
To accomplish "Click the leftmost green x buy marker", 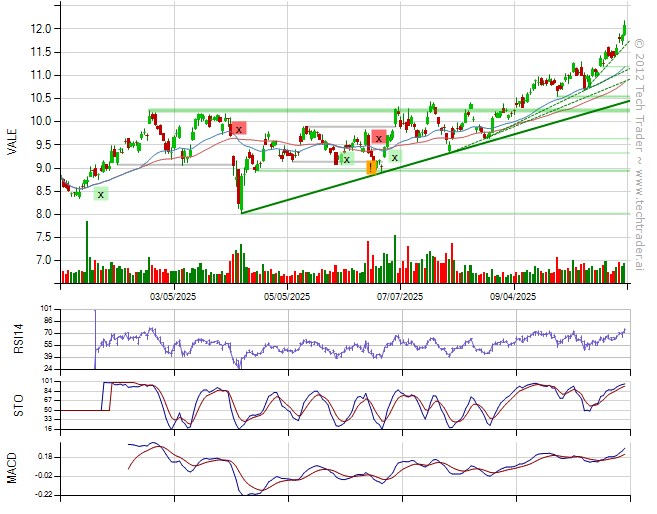I will pos(100,194).
